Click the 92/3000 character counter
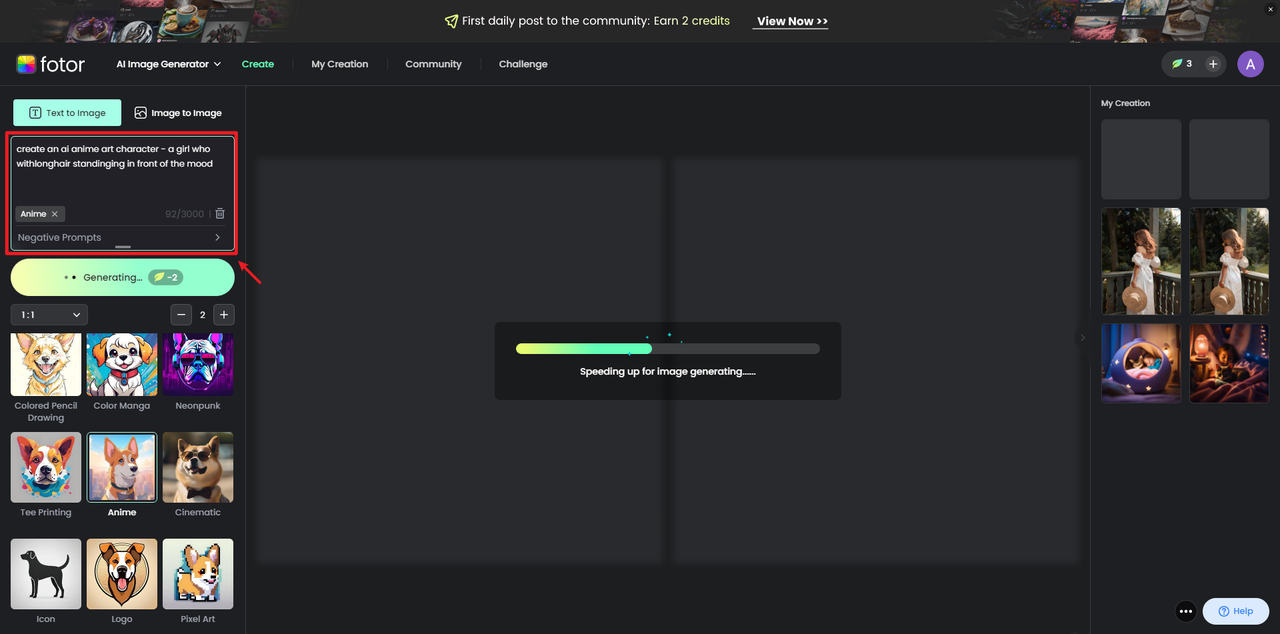Screen dimensions: 1280x634 (x=184, y=214)
